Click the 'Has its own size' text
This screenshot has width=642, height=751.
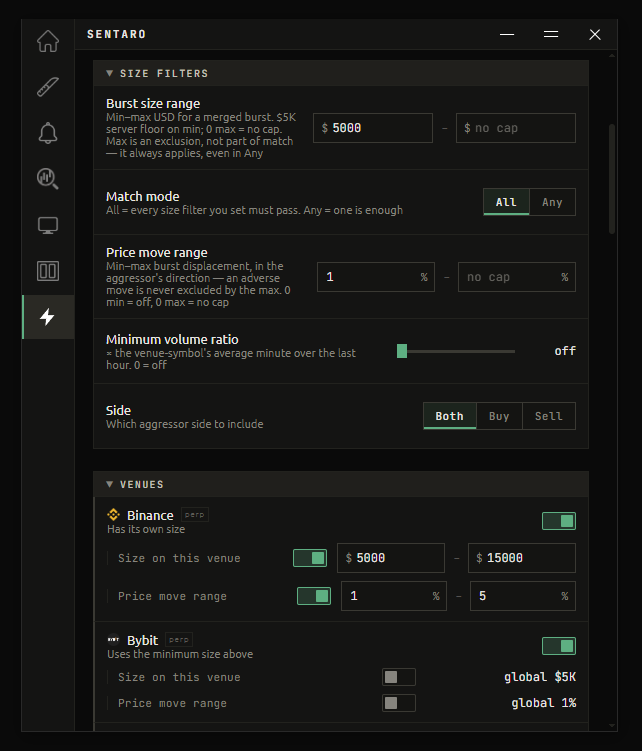146,529
